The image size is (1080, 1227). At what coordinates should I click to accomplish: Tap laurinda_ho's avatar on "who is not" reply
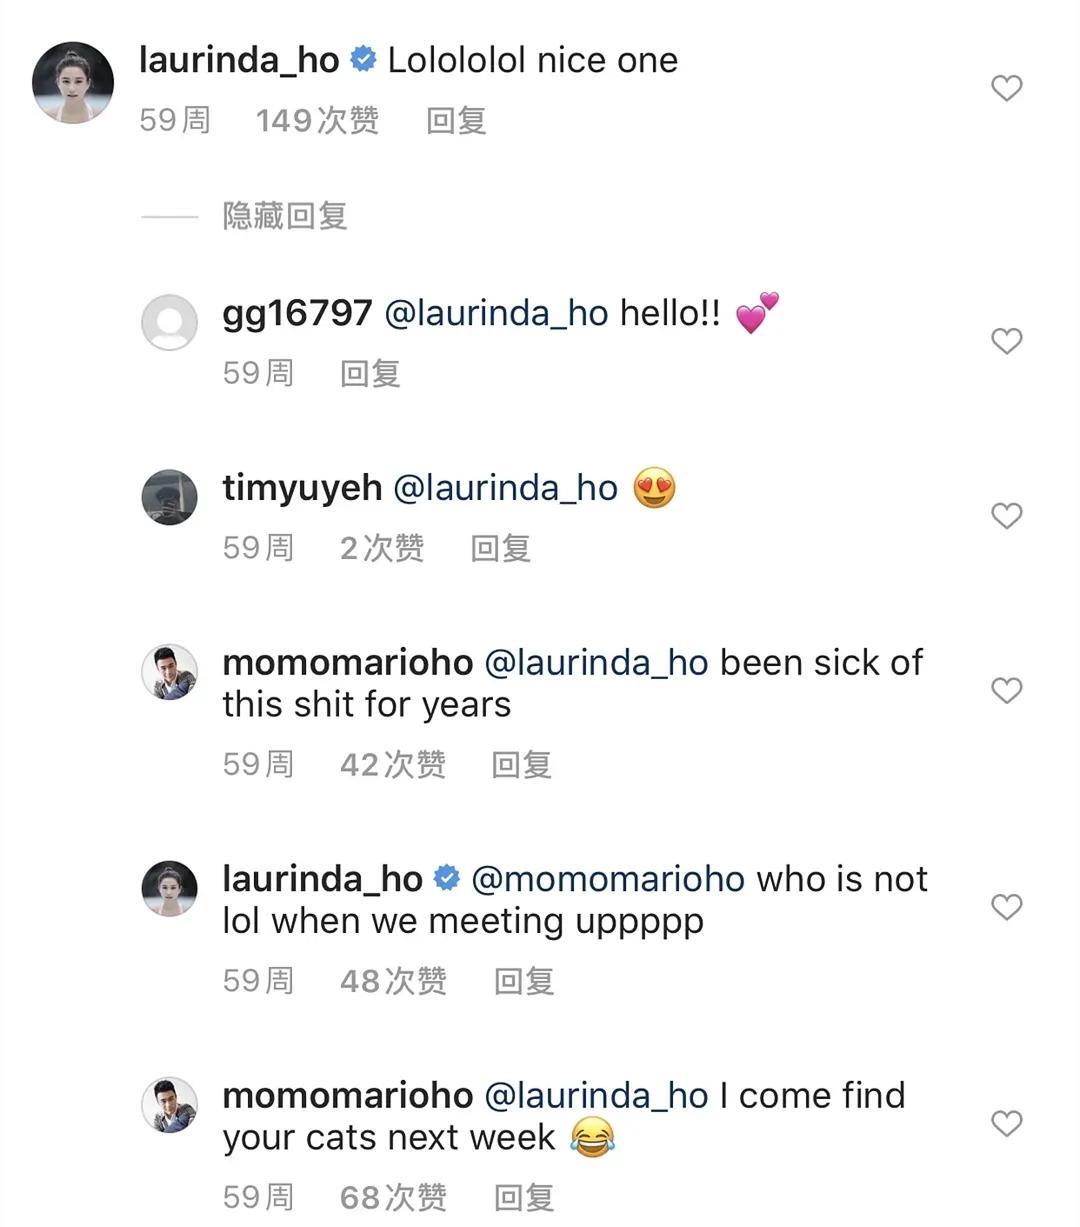pos(169,888)
